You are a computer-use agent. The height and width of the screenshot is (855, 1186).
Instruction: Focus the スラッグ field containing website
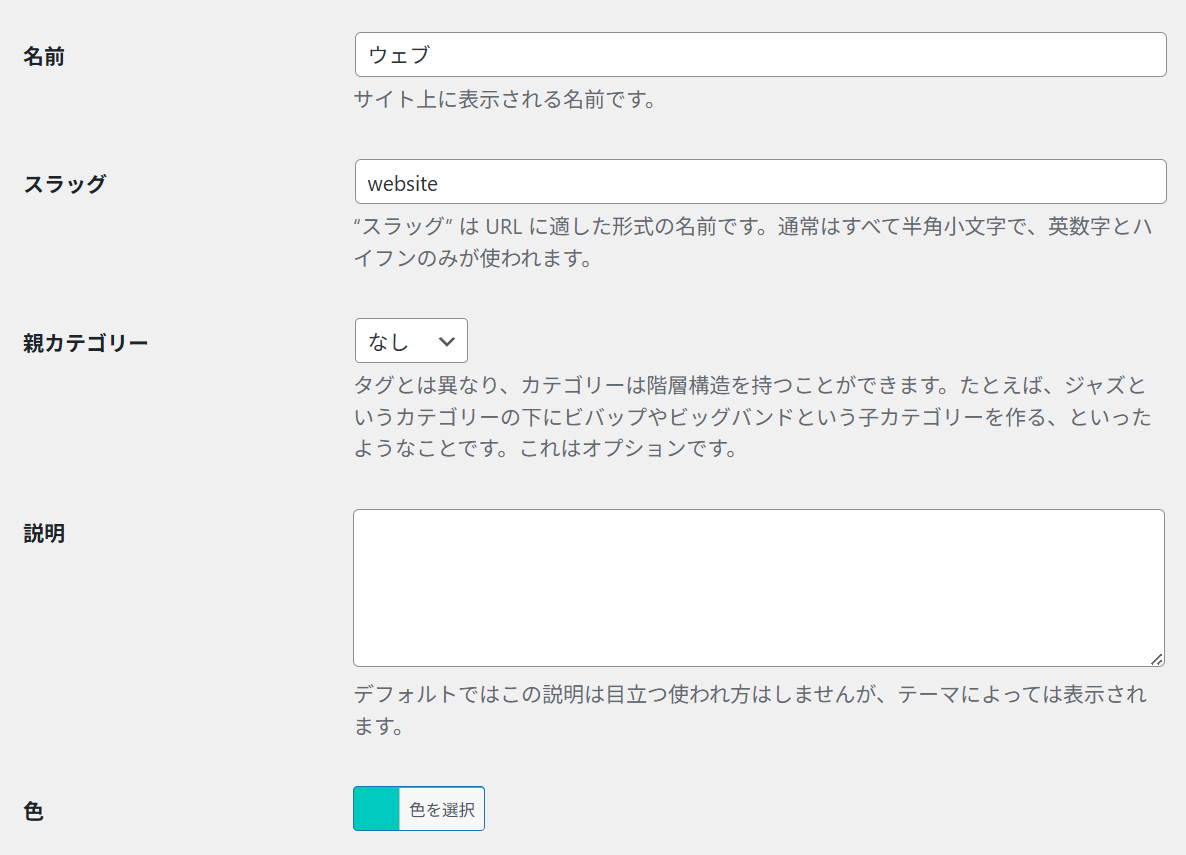point(760,182)
